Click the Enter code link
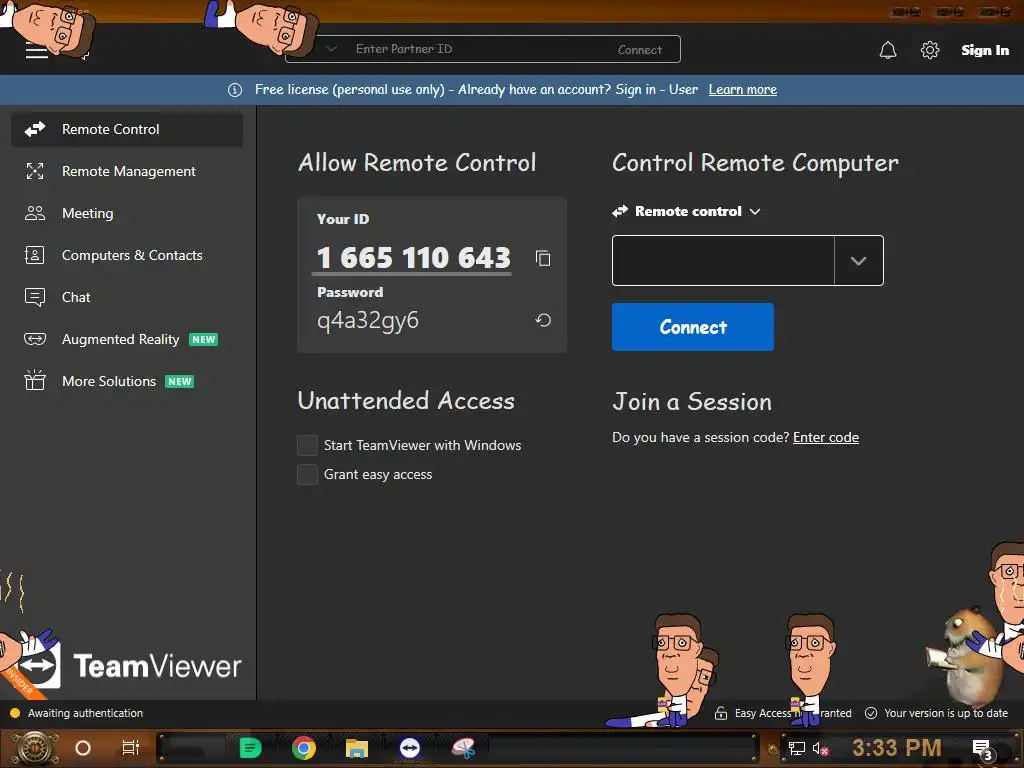Image resolution: width=1024 pixels, height=768 pixels. coord(825,438)
